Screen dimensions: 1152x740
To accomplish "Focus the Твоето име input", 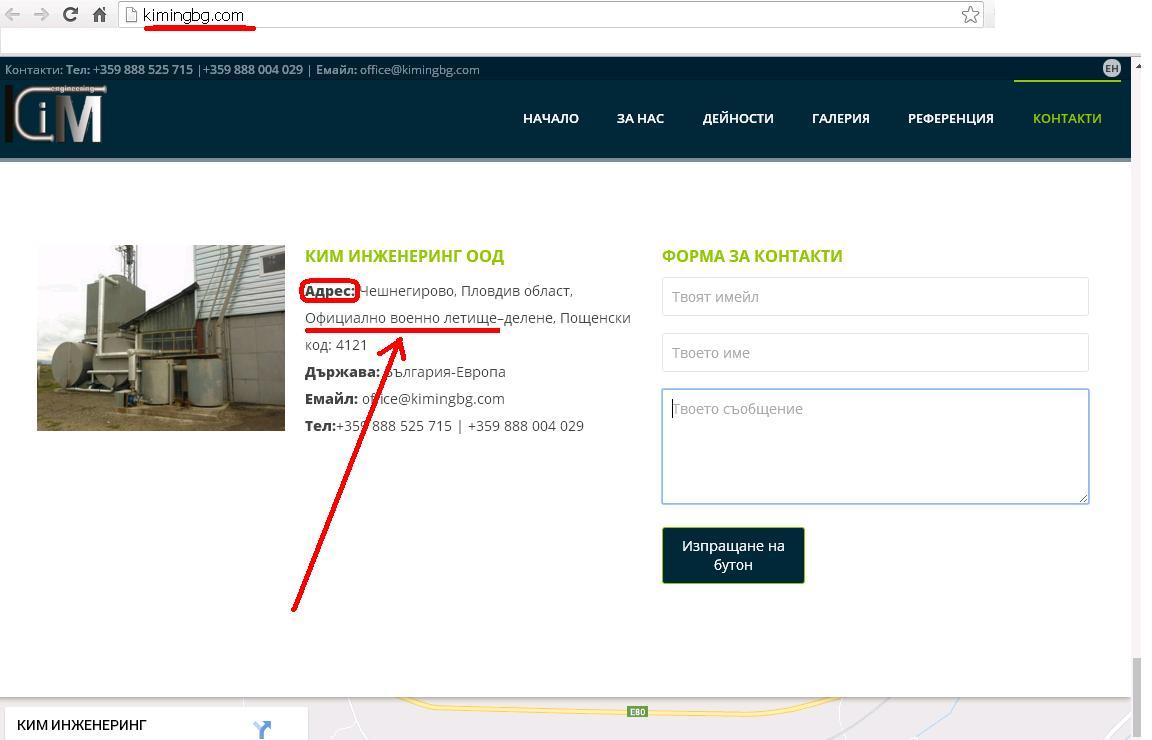I will pyautogui.click(x=875, y=353).
